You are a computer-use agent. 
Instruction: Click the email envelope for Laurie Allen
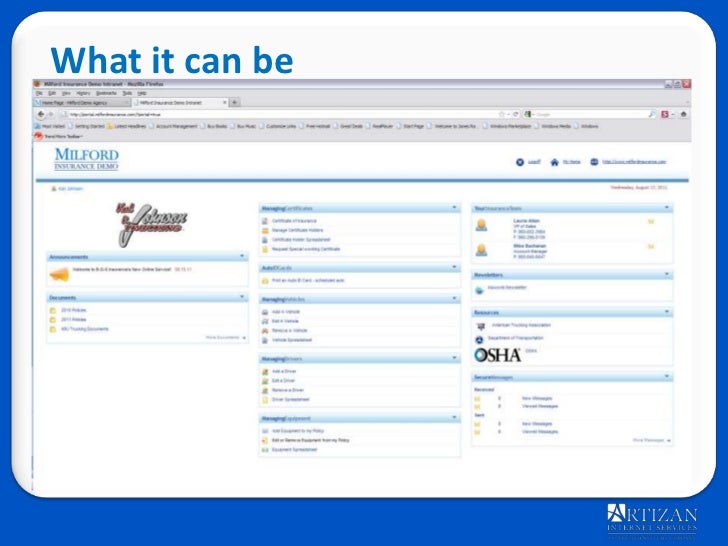651,221
